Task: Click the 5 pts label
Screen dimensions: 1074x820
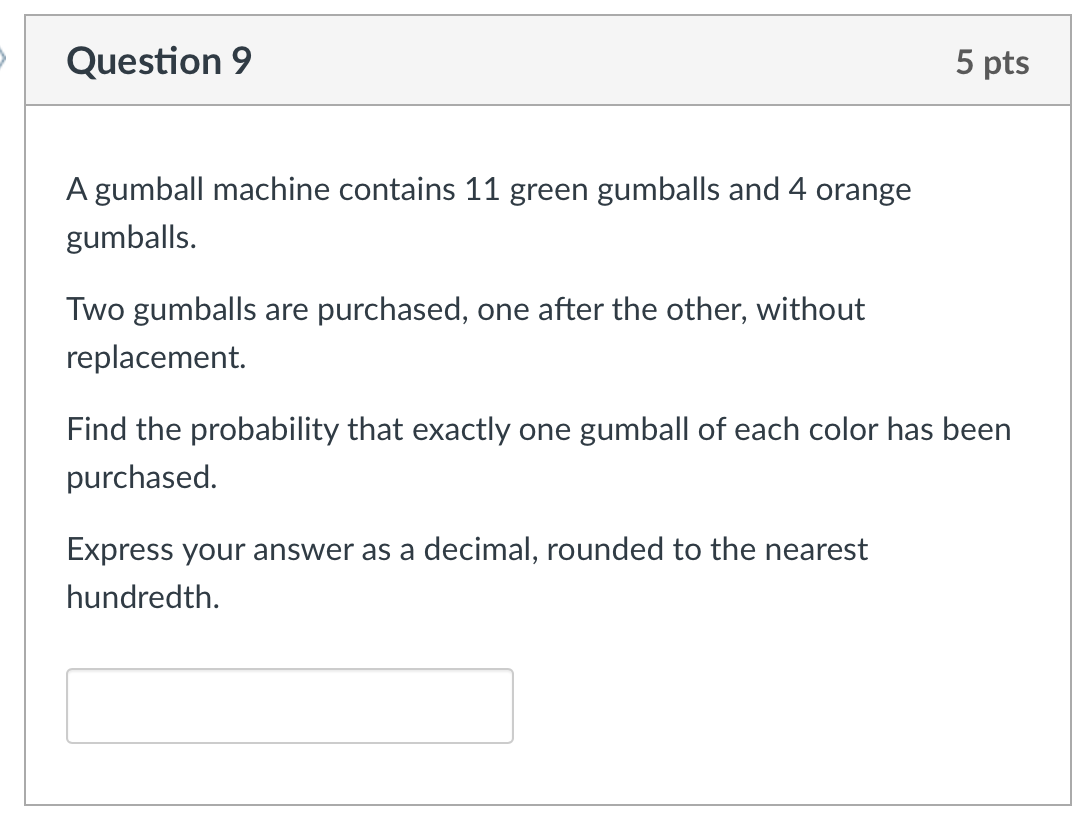Action: click(x=994, y=61)
